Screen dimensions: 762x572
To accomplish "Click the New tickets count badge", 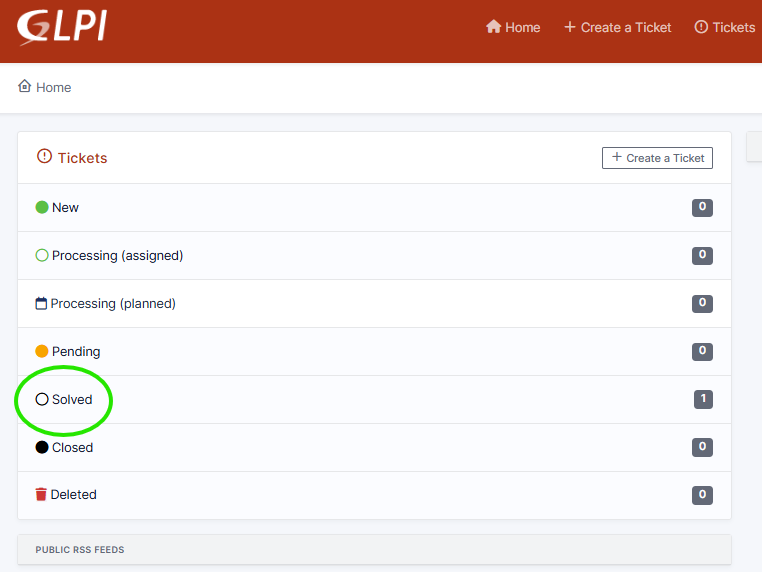I will pyautogui.click(x=702, y=208).
